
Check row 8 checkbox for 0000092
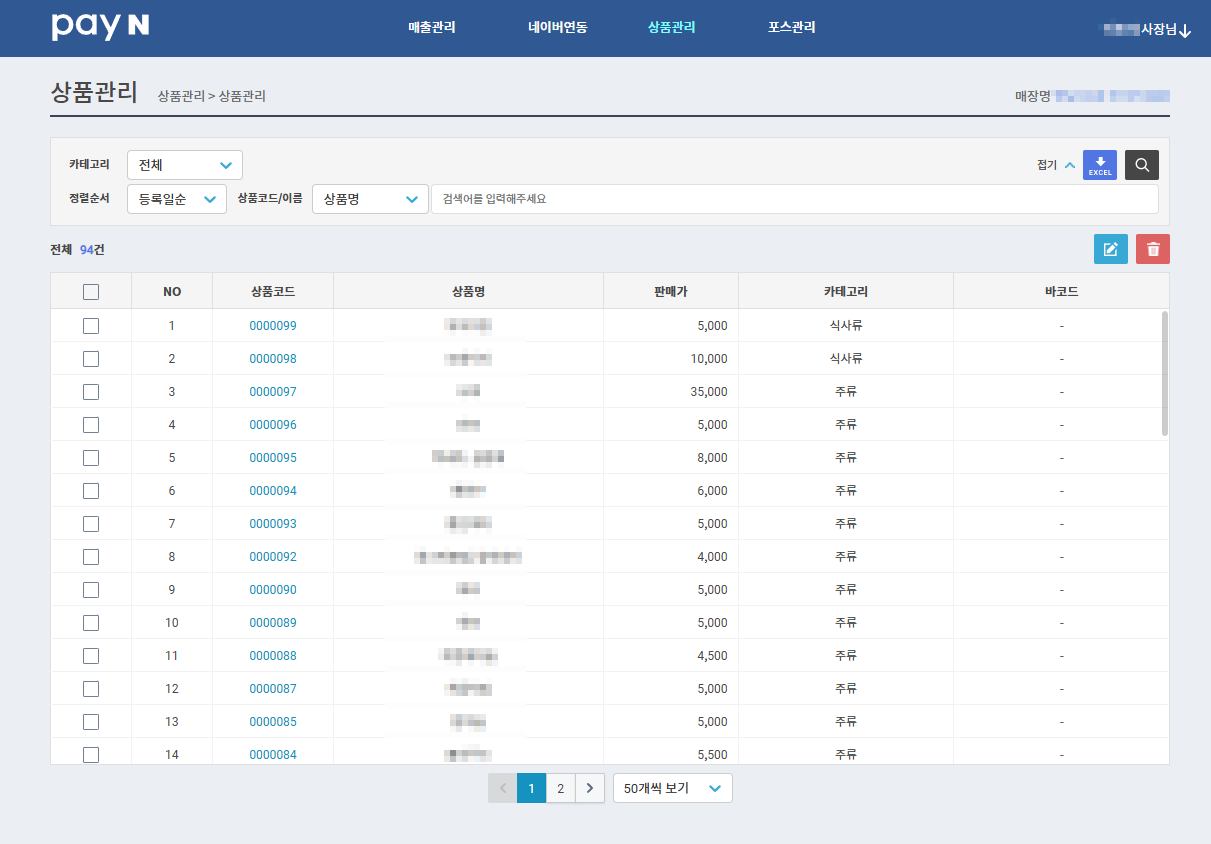(91, 556)
